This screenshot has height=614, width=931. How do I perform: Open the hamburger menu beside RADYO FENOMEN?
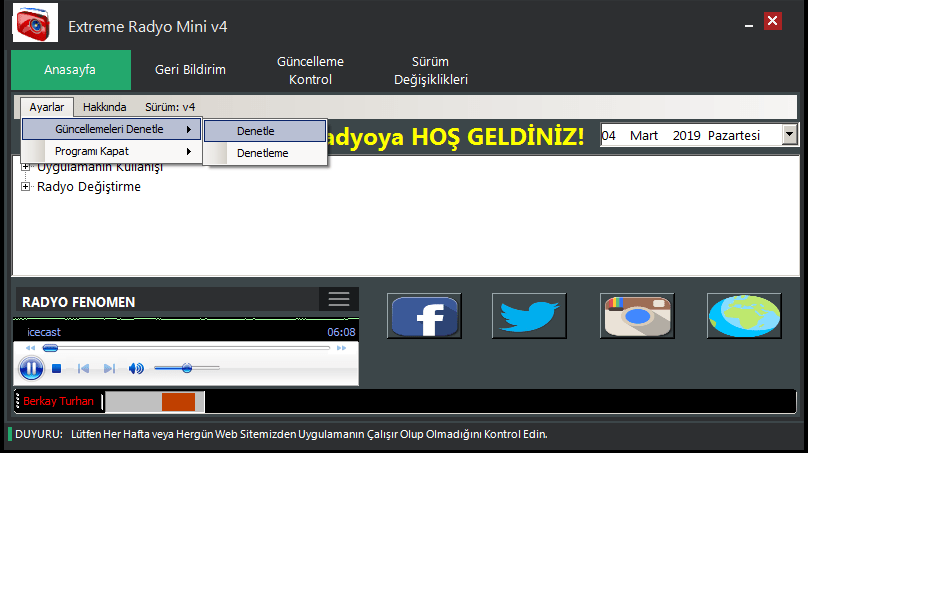pos(339,299)
